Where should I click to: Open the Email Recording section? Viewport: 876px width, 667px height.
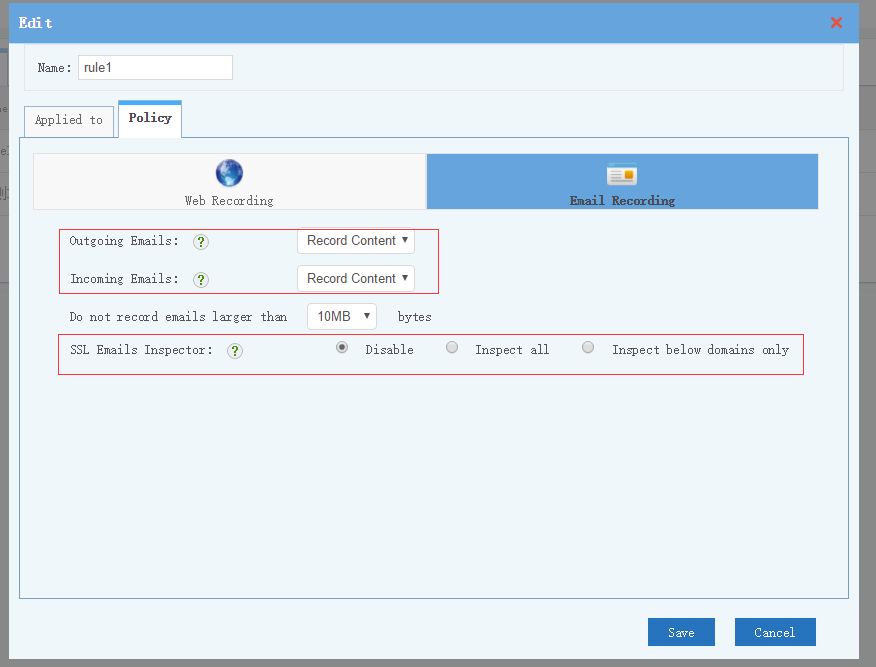pos(622,182)
